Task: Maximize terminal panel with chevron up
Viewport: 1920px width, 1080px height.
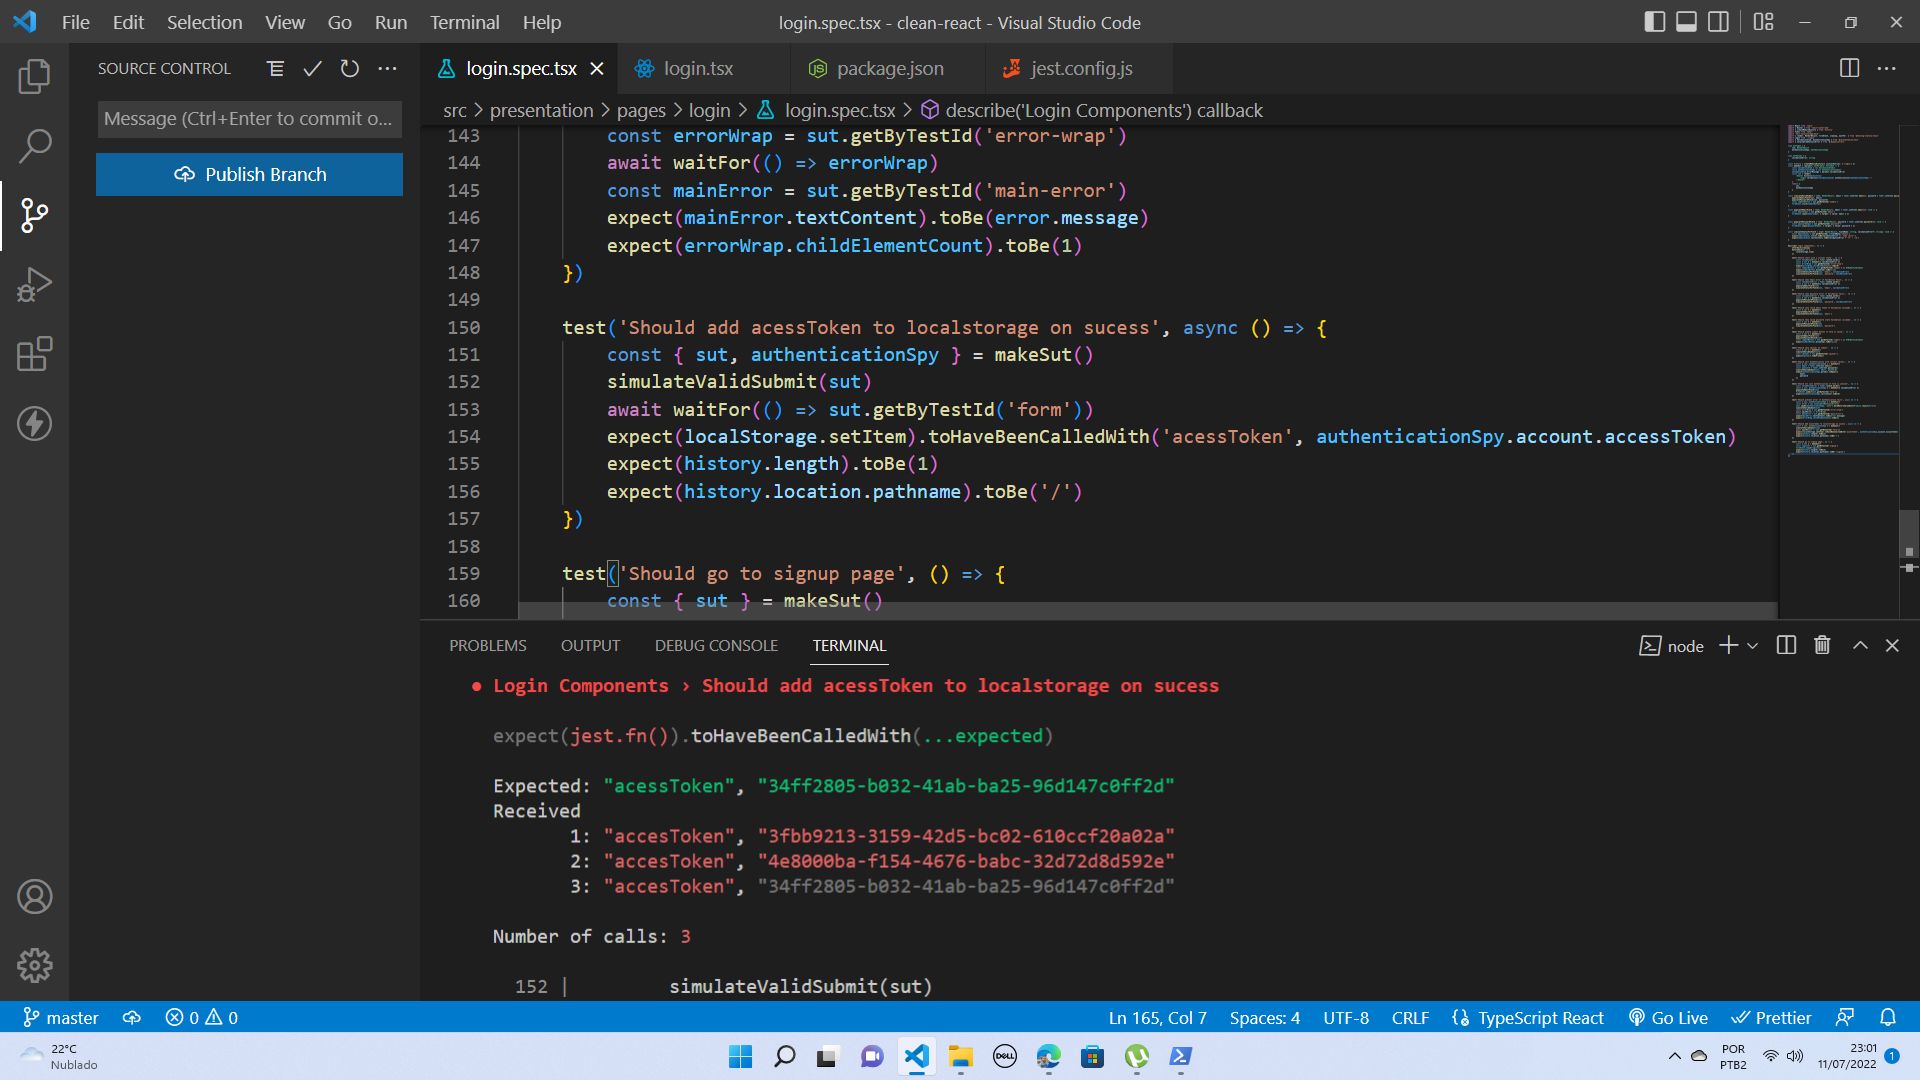Action: coord(1860,645)
